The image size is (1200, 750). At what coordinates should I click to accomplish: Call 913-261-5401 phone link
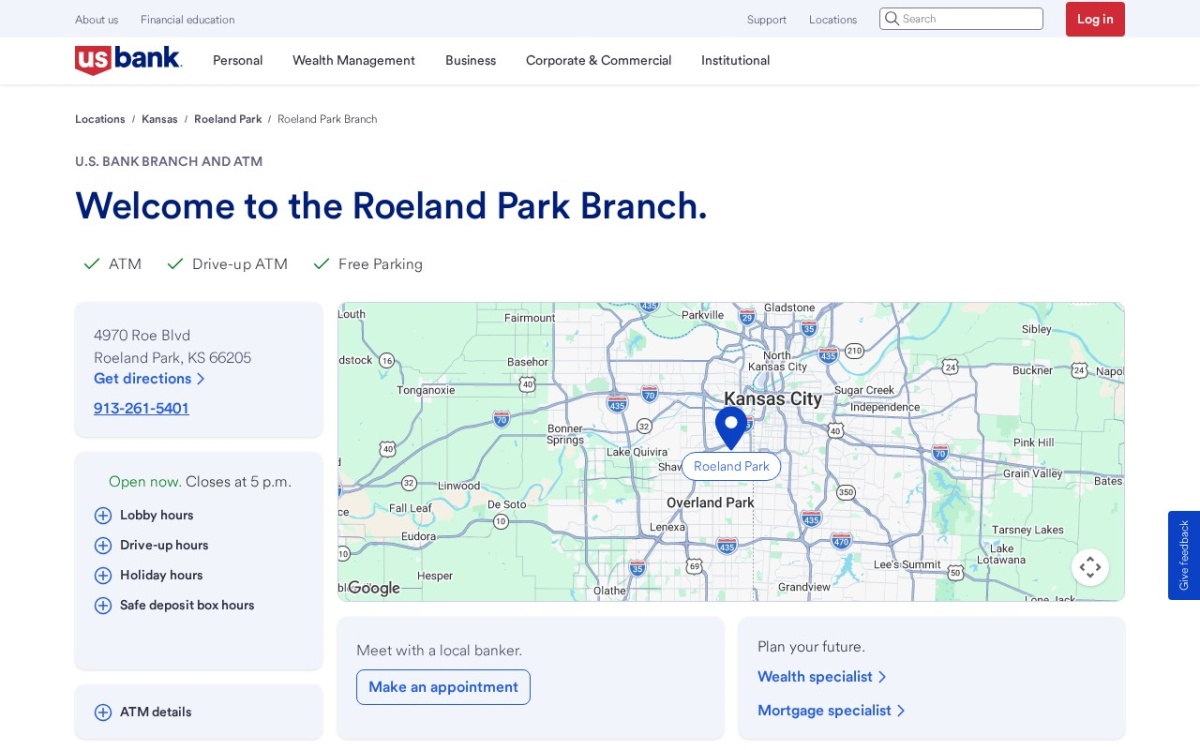[141, 408]
